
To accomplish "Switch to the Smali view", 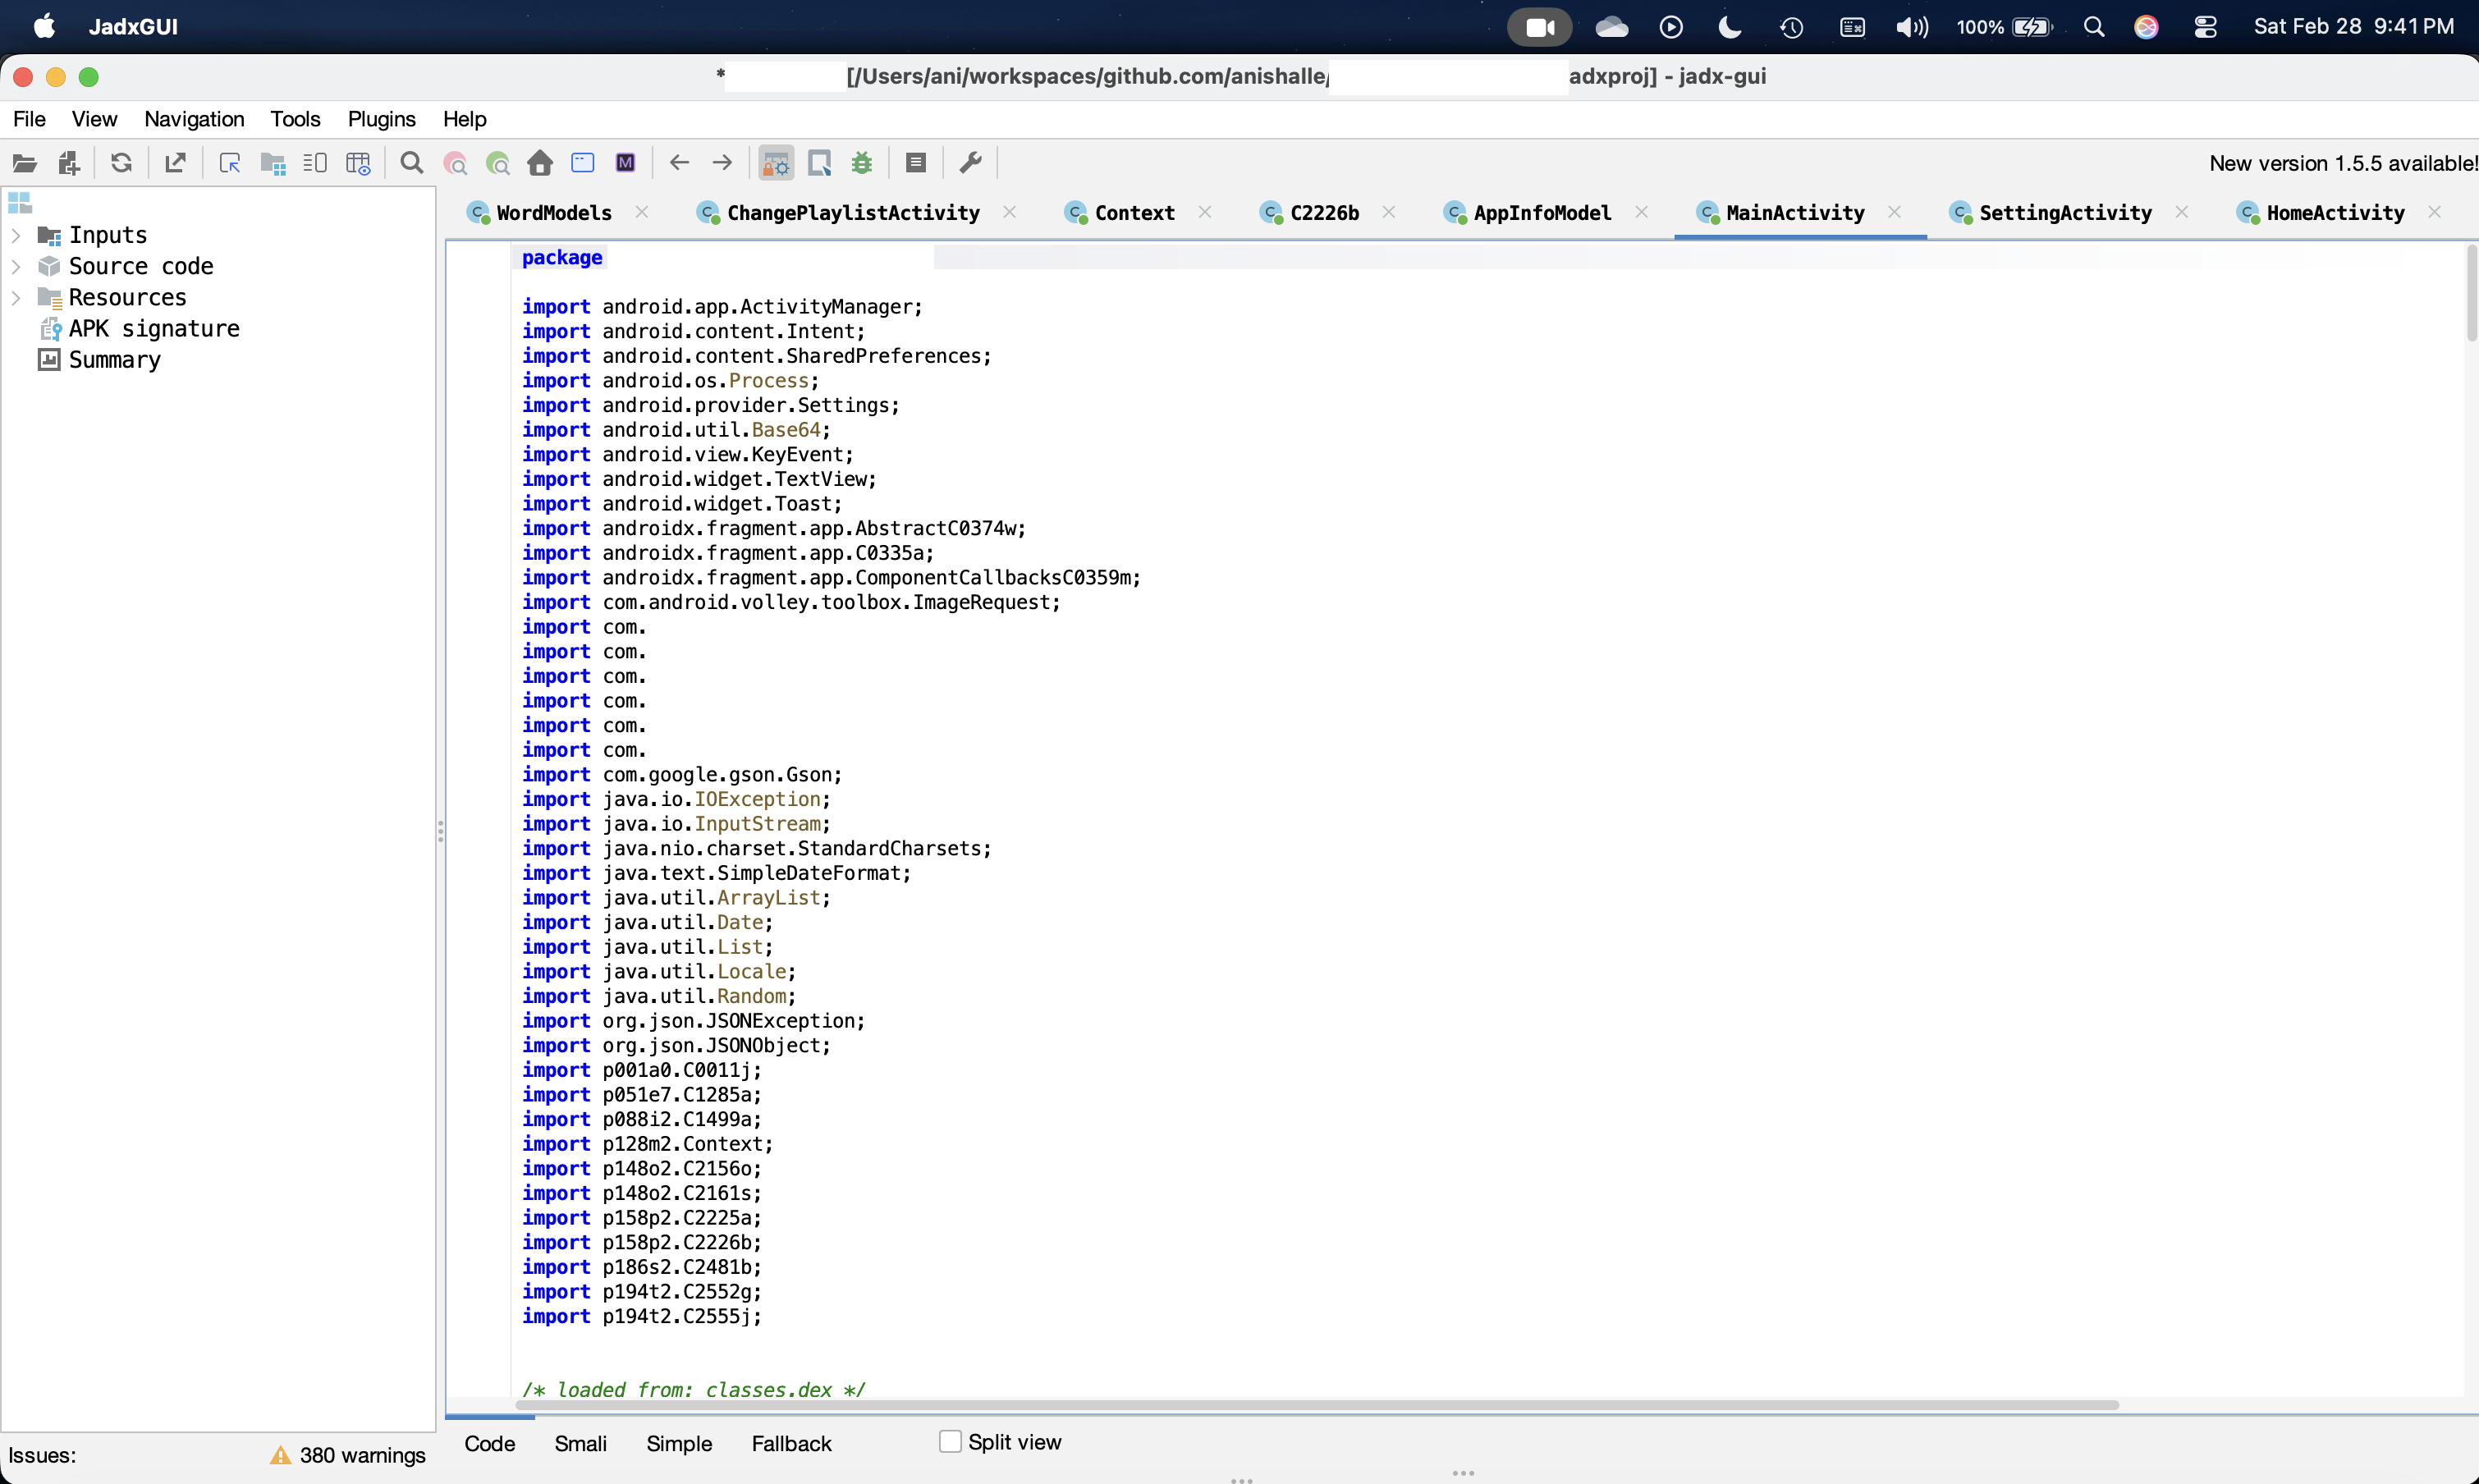I will (x=580, y=1443).
